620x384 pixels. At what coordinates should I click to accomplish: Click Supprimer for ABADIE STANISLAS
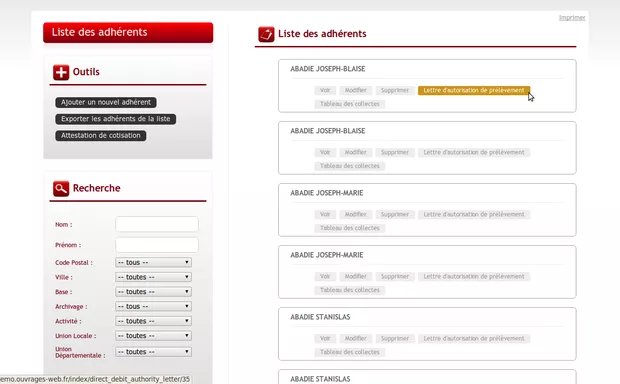395,339
